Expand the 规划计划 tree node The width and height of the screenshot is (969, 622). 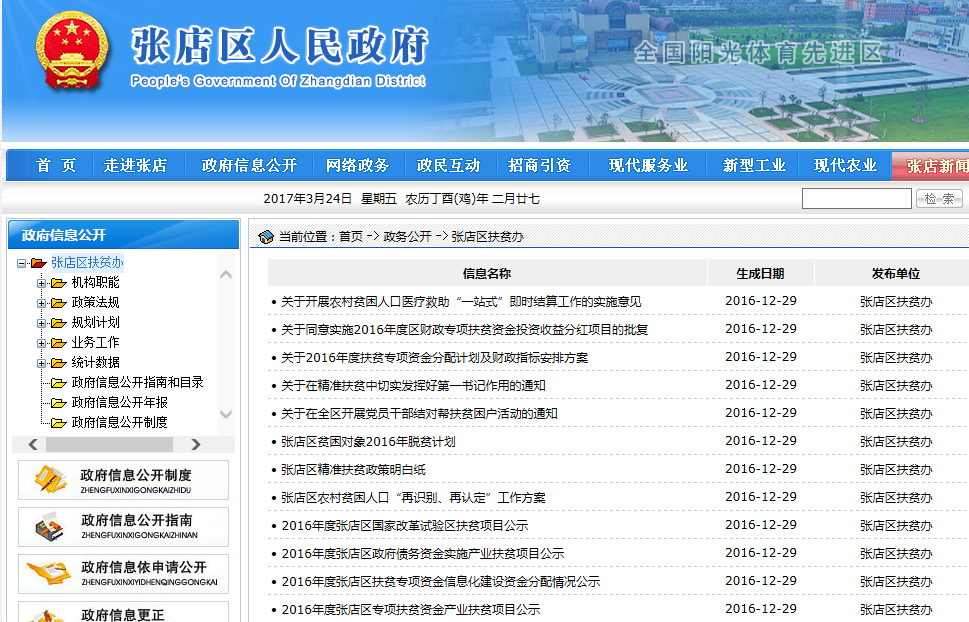click(x=42, y=323)
